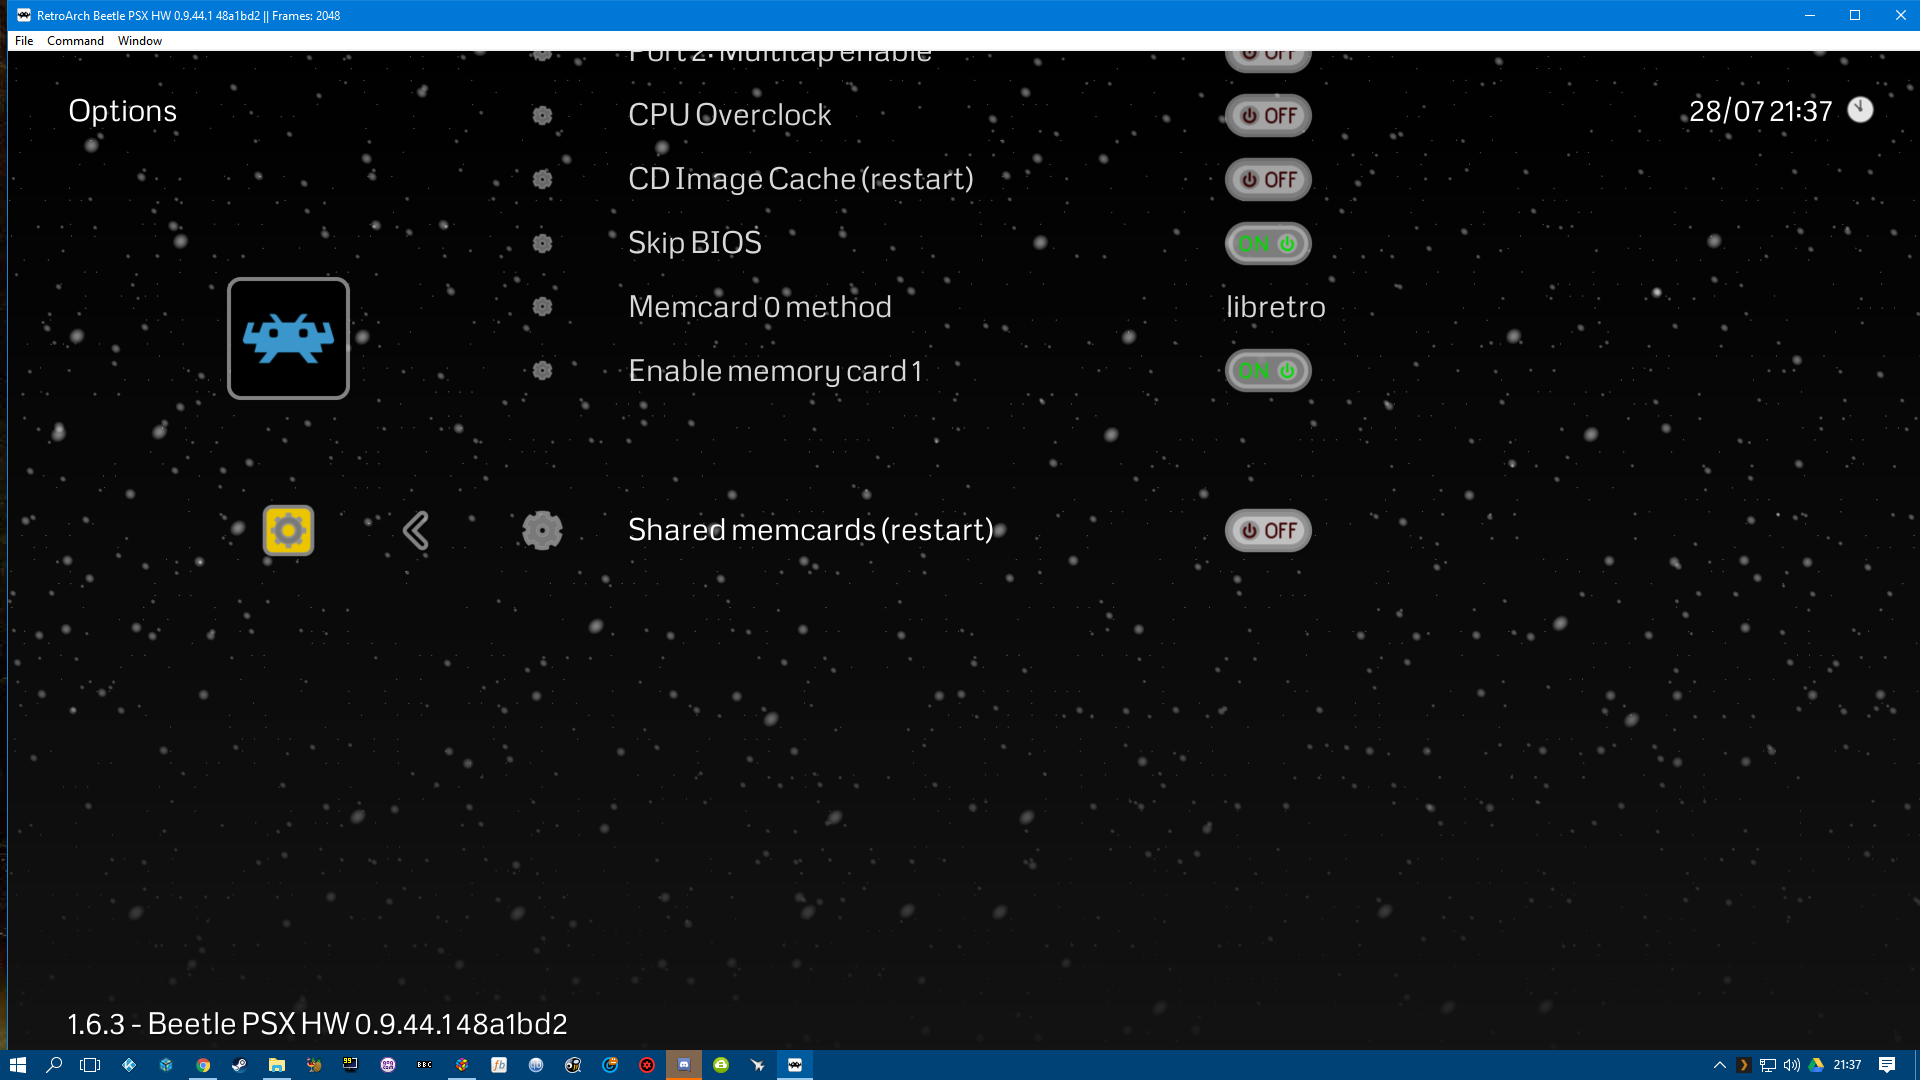
Task: Select the Skip BIOS option label
Action: [x=695, y=243]
